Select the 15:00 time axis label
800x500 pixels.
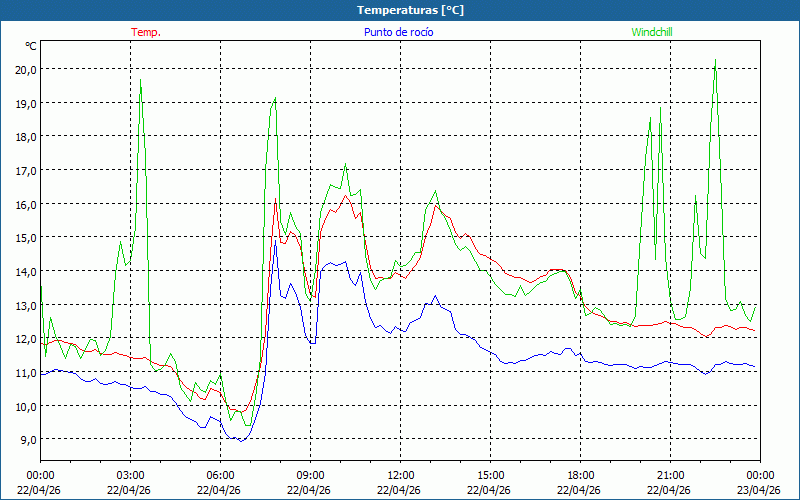(491, 475)
